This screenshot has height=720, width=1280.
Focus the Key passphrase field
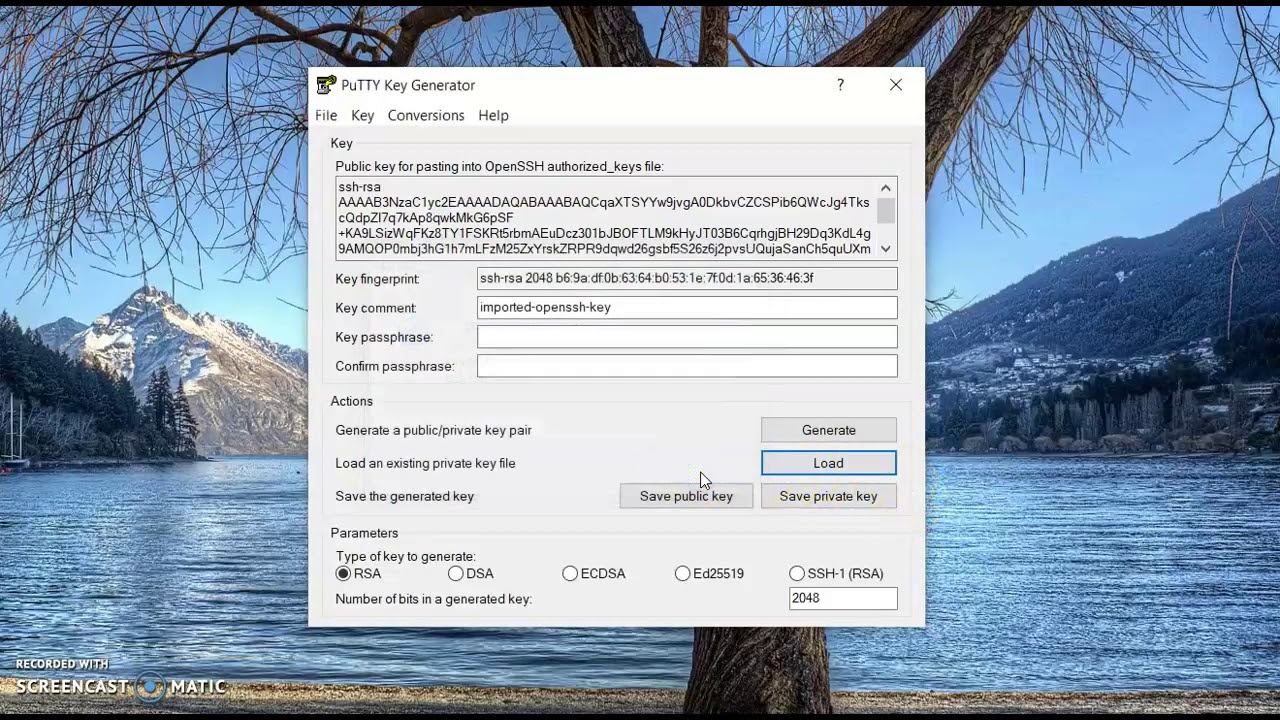tap(687, 337)
